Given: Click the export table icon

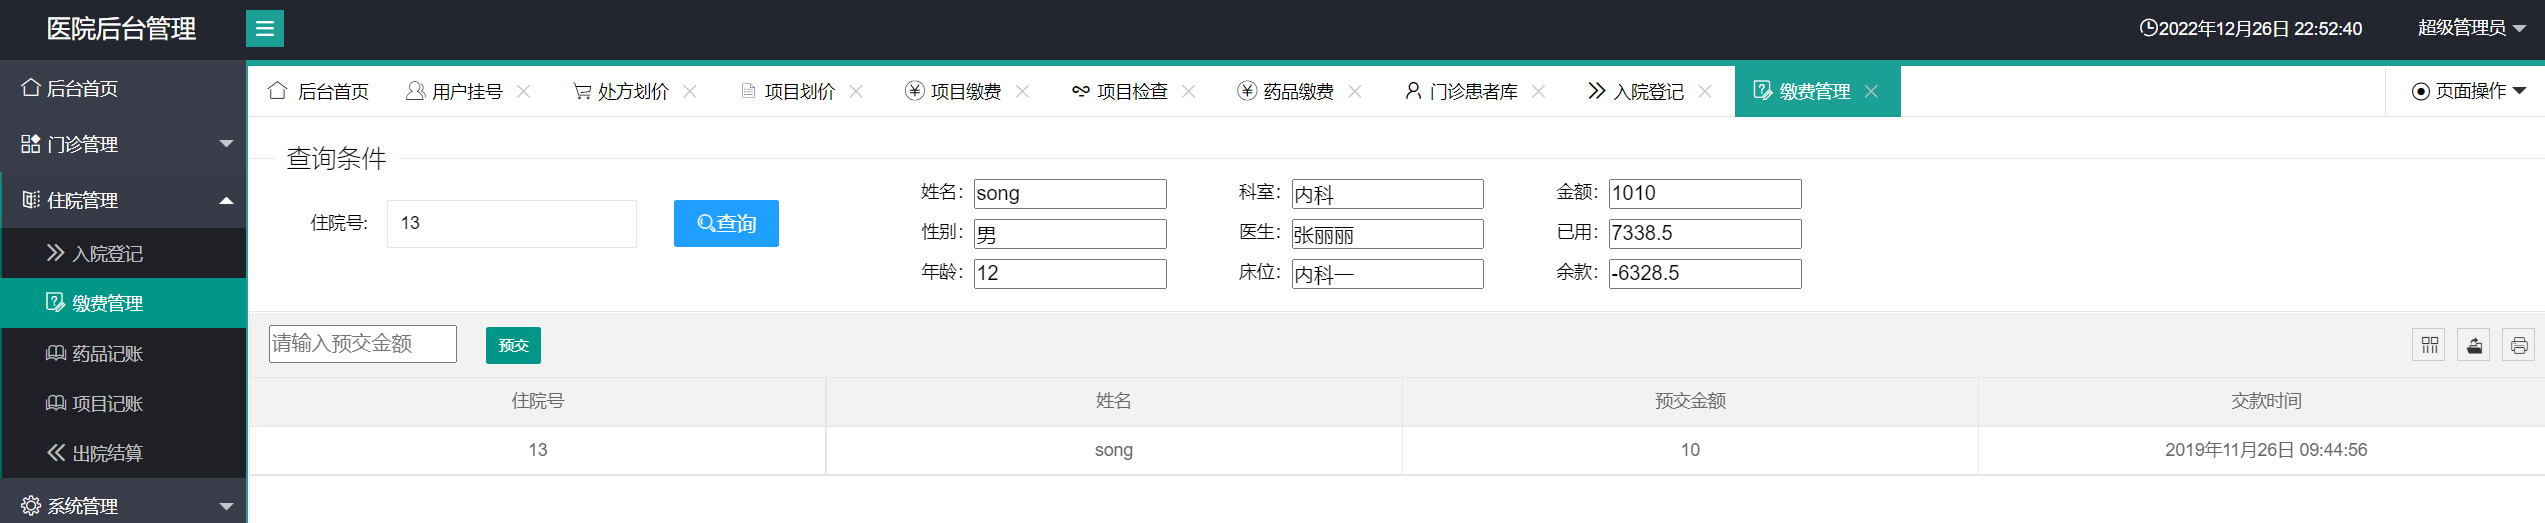Looking at the screenshot, I should [2474, 345].
